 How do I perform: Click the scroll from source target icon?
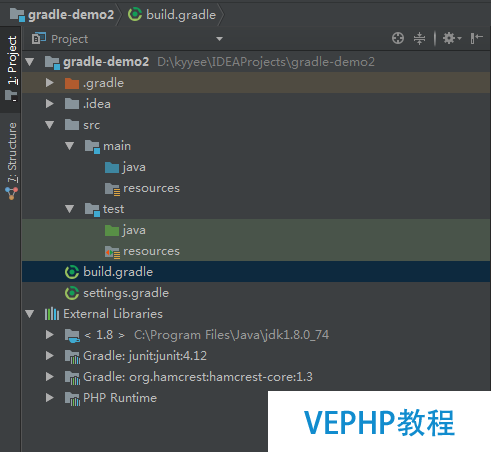coord(398,38)
